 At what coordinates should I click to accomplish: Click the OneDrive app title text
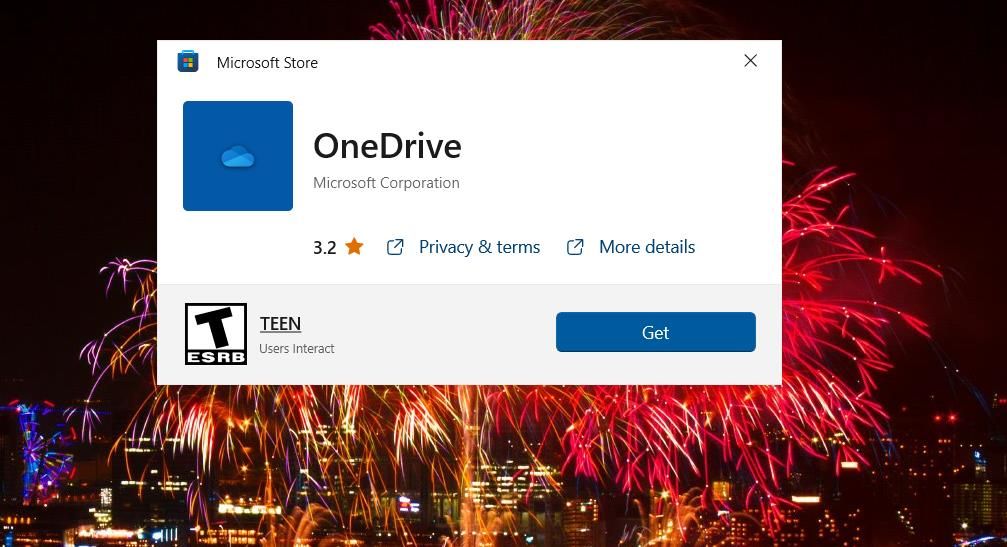click(x=387, y=146)
